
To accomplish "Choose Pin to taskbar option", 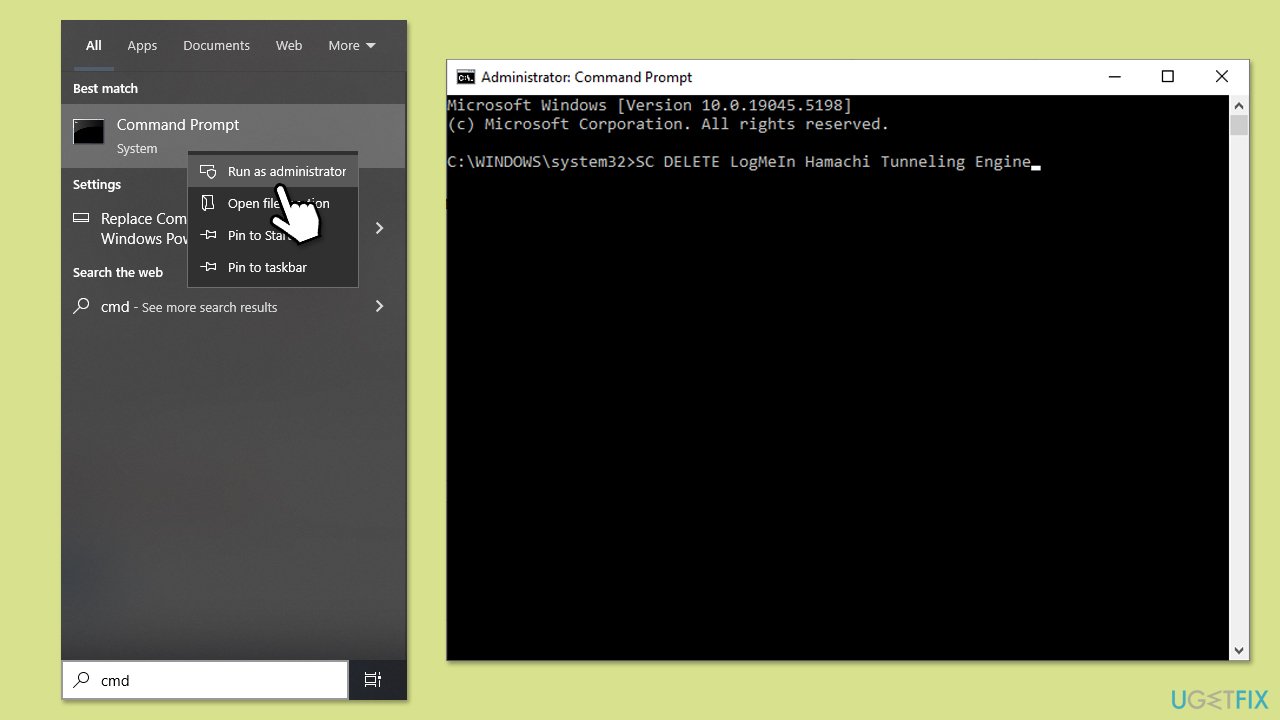I will pos(273,267).
